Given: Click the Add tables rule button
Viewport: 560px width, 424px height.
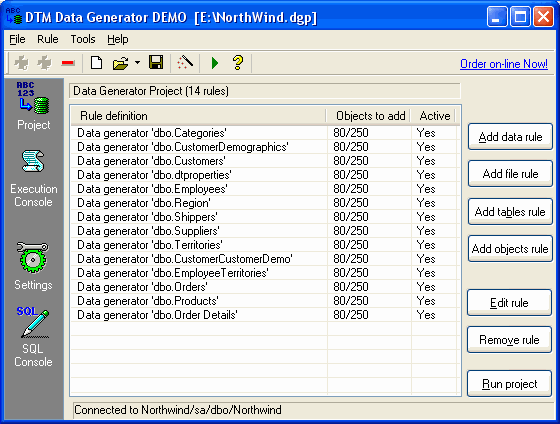Looking at the screenshot, I should coord(510,211).
